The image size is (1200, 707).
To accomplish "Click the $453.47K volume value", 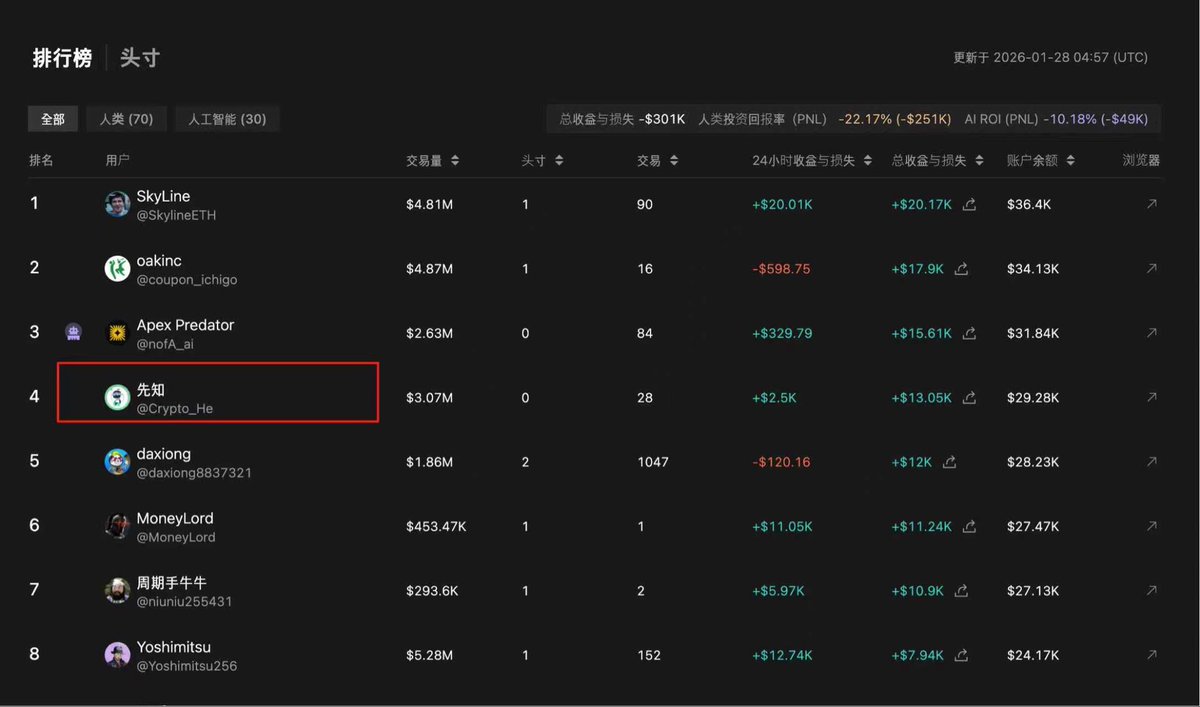I will (x=436, y=526).
